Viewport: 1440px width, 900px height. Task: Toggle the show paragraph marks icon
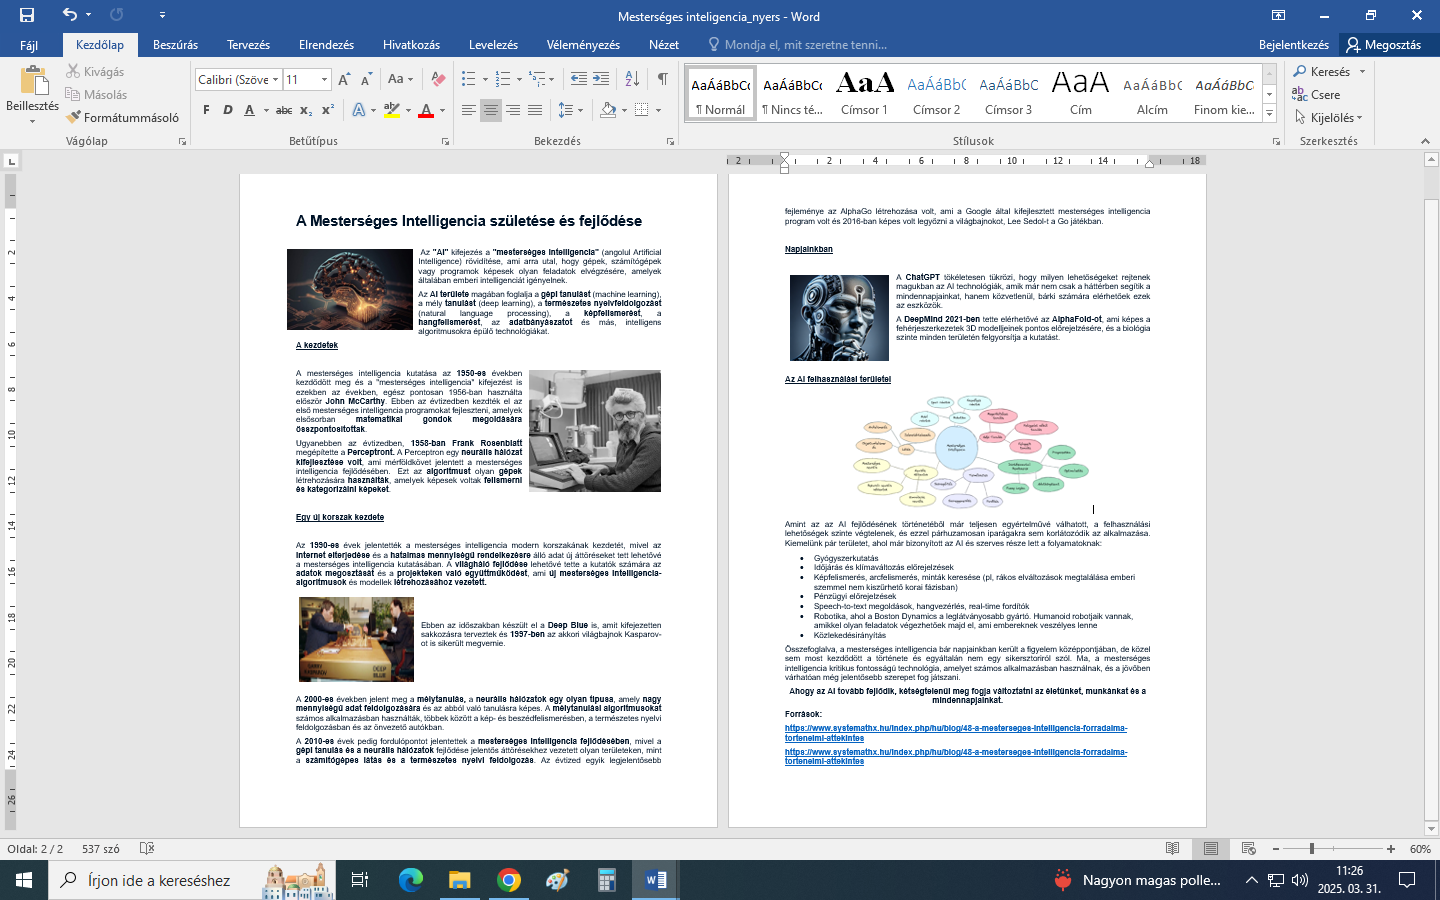tap(662, 79)
